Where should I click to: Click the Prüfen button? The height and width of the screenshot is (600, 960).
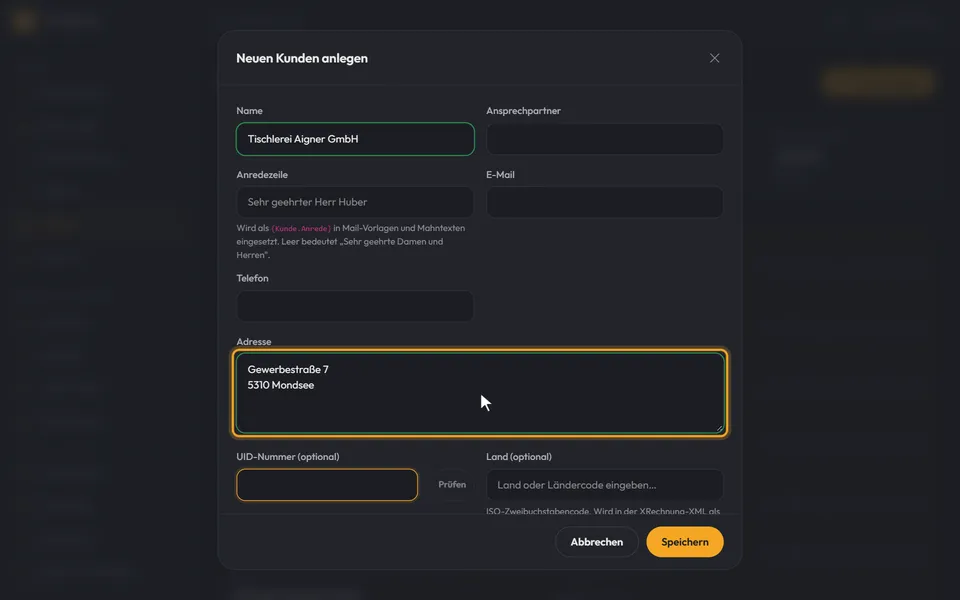tap(452, 485)
